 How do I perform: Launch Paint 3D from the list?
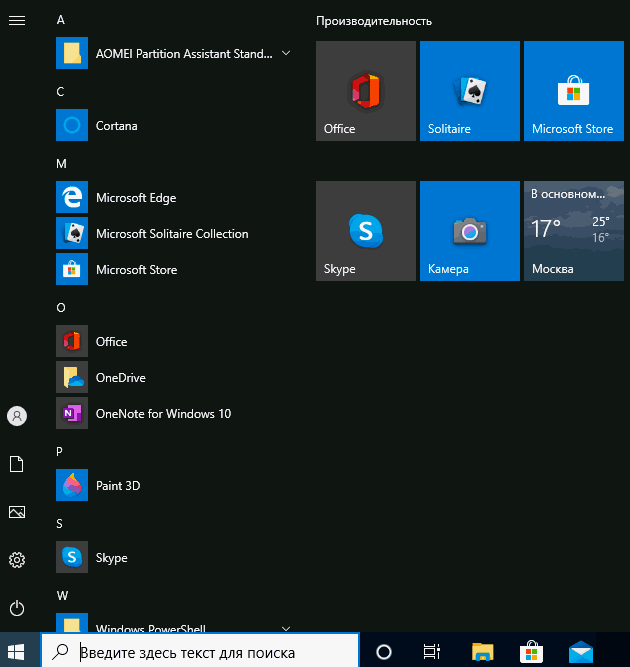pos(174,485)
